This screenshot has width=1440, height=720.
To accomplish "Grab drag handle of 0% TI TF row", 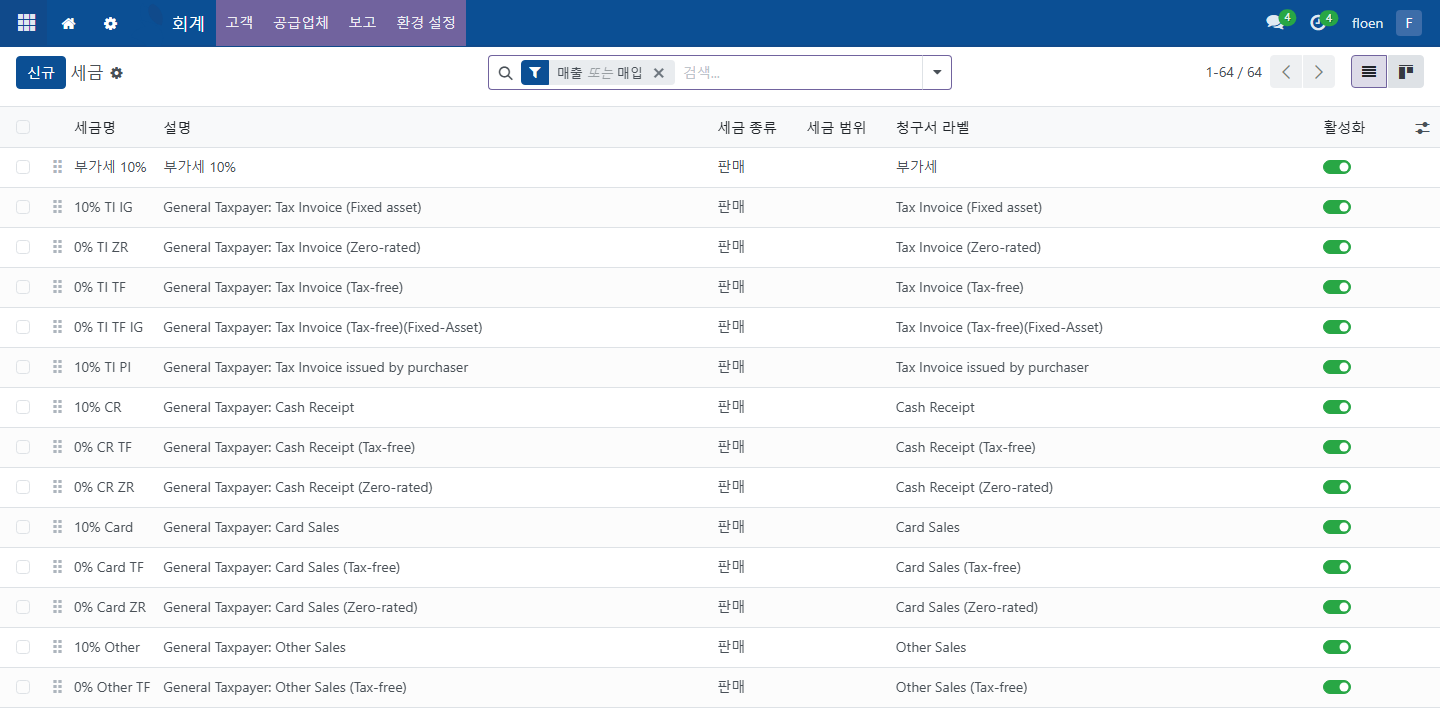I will [57, 287].
